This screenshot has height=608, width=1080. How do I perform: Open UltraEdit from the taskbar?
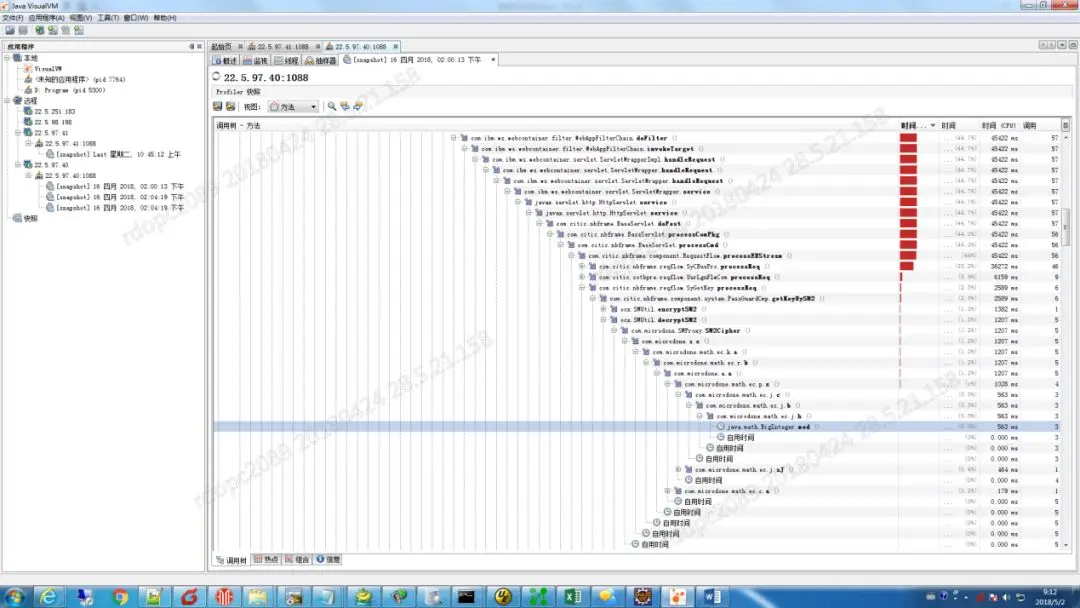pyautogui.click(x=502, y=596)
